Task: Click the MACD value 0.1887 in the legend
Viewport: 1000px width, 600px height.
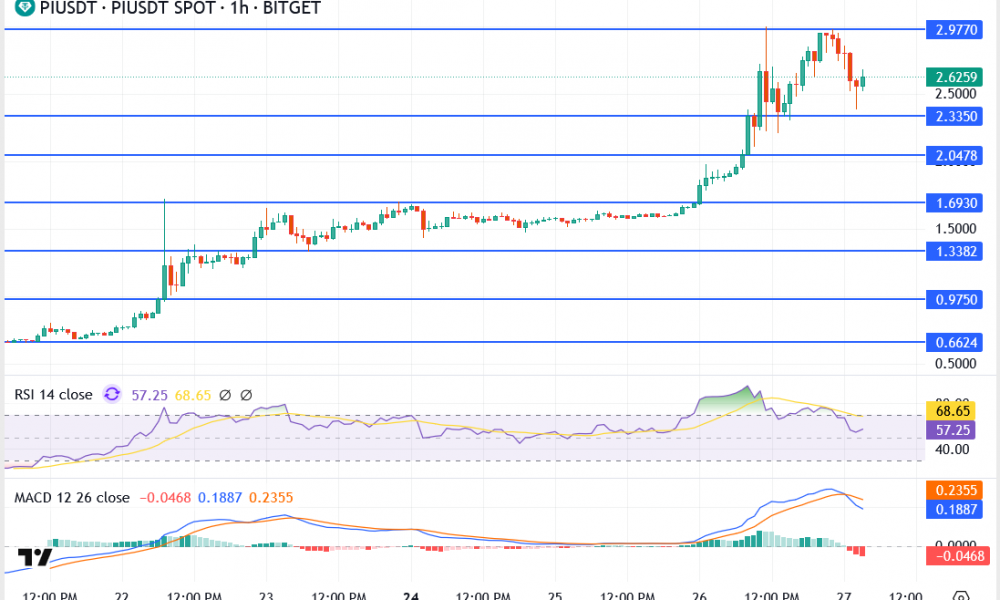Action: (219, 497)
